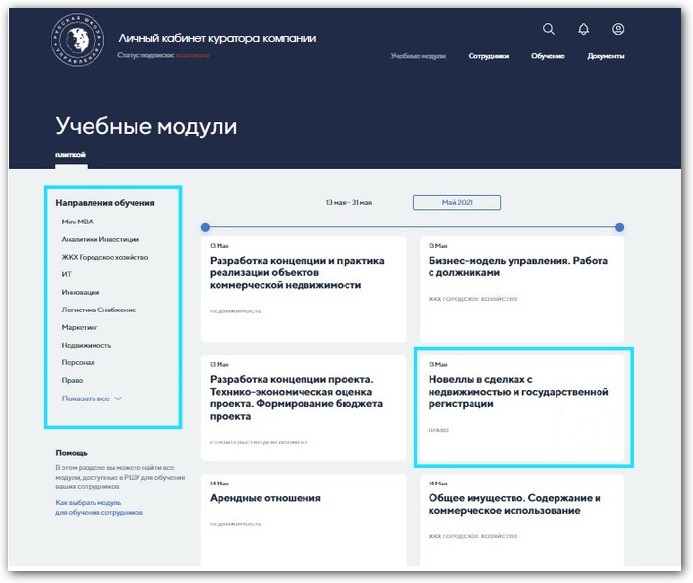This screenshot has width=693, height=583.
Task: Choose 'Недвижимость' in directions list
Action: pos(86,345)
